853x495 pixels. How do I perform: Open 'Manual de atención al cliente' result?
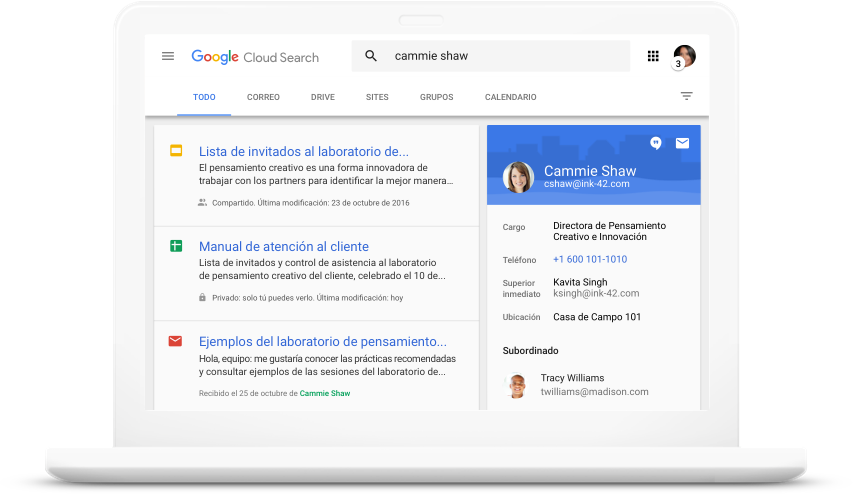click(x=283, y=246)
